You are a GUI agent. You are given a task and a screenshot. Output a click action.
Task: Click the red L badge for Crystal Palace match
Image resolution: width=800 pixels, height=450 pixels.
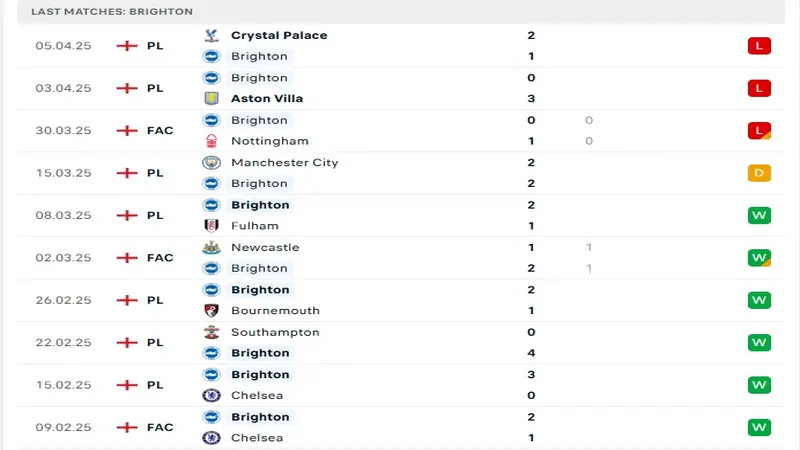pyautogui.click(x=759, y=46)
